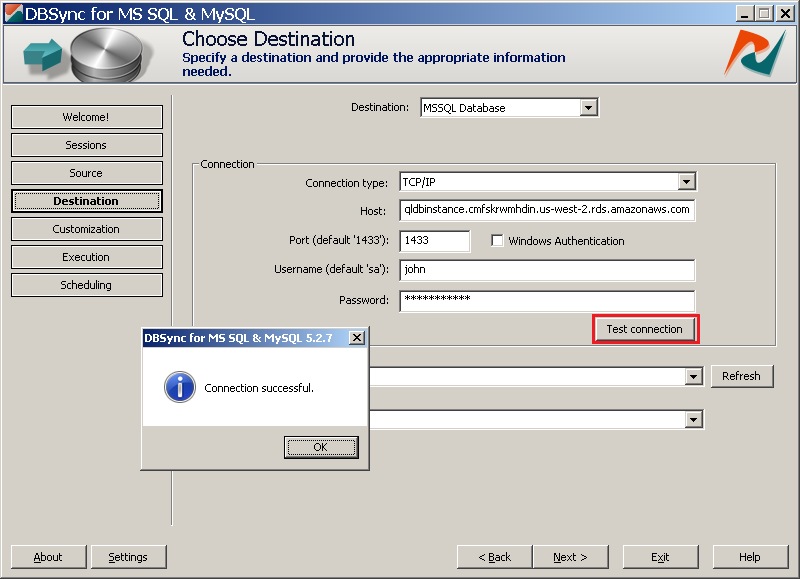Click the database disk icon in header
The width and height of the screenshot is (800, 579).
(106, 55)
